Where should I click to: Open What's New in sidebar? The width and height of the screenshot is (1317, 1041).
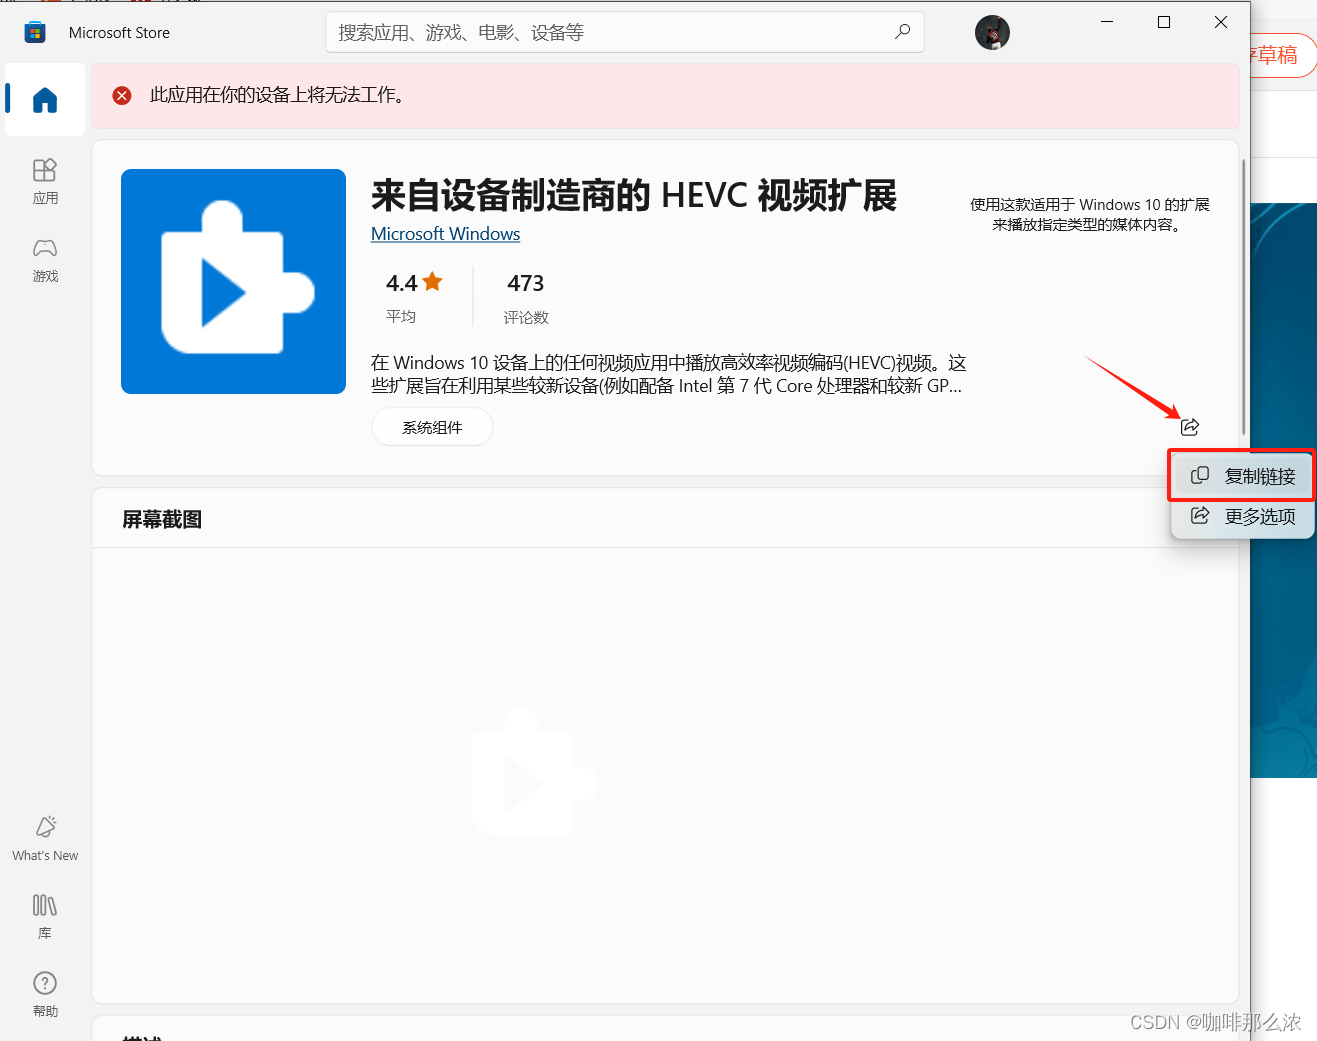(45, 838)
